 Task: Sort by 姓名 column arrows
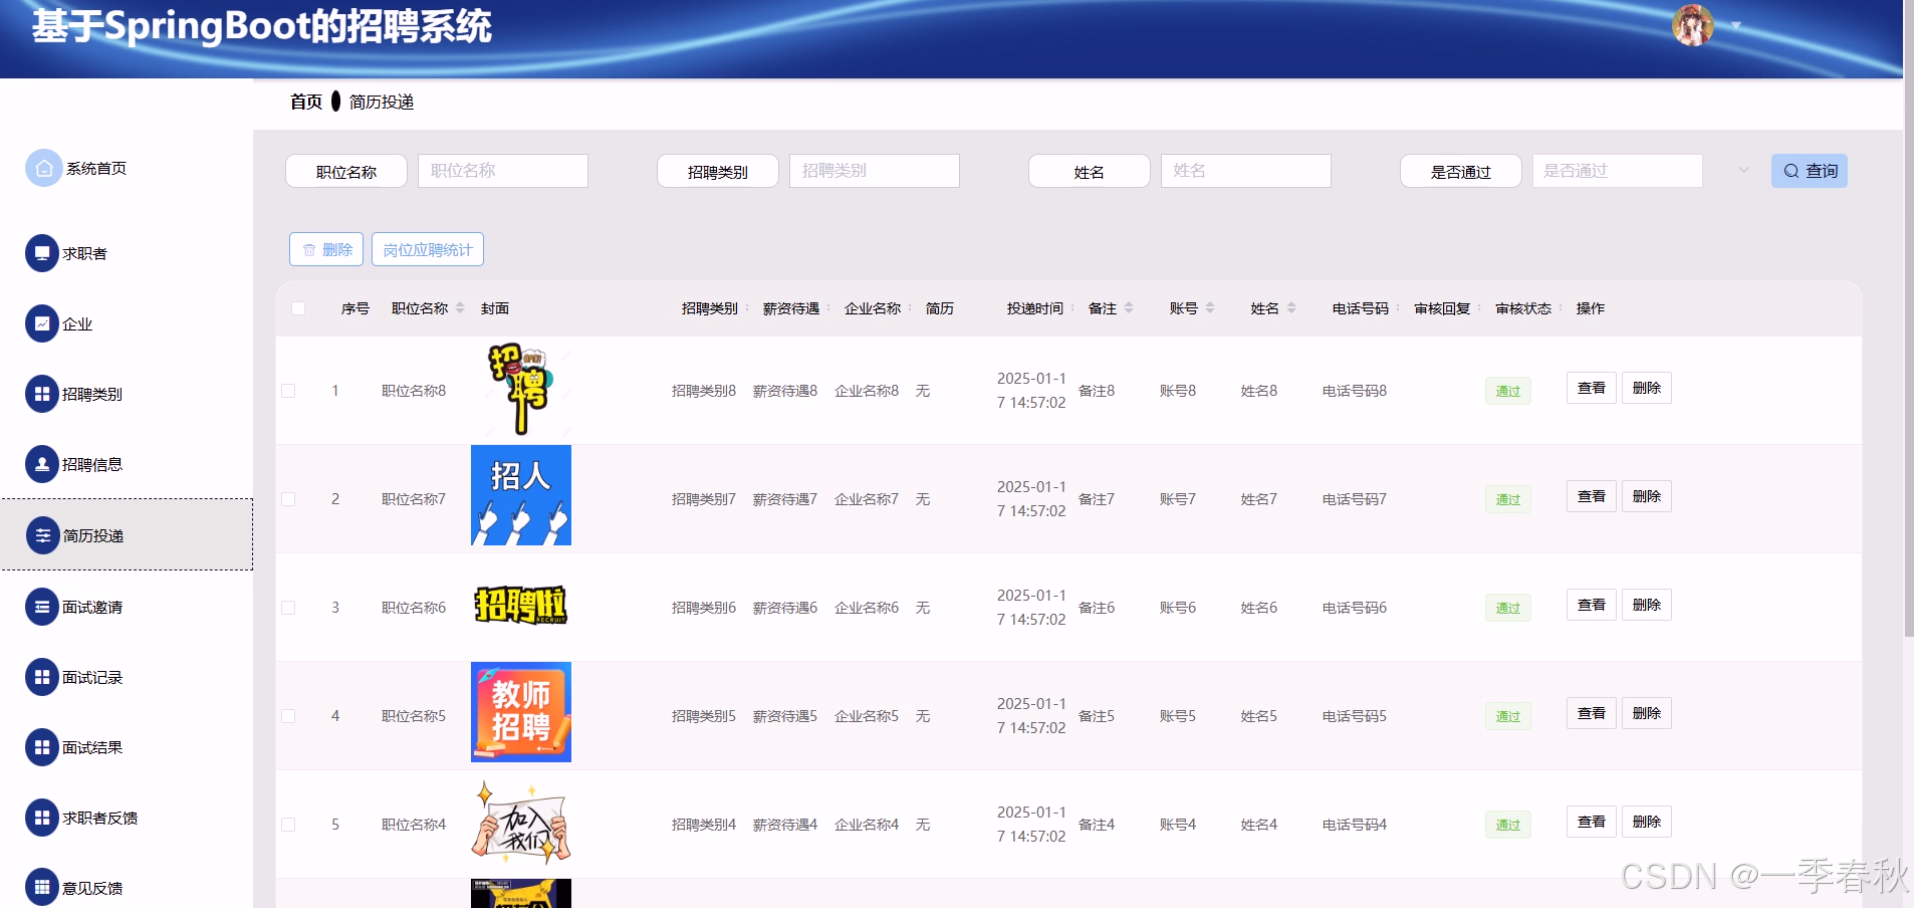click(1291, 308)
